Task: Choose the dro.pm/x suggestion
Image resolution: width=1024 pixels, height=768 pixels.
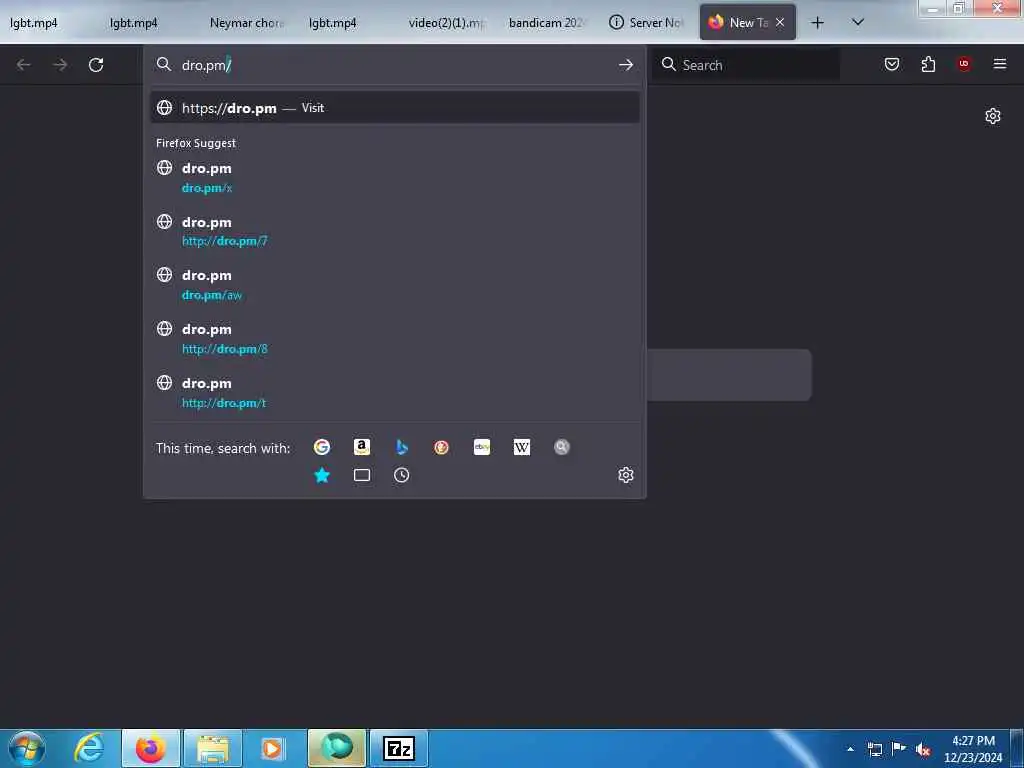Action: 394,178
